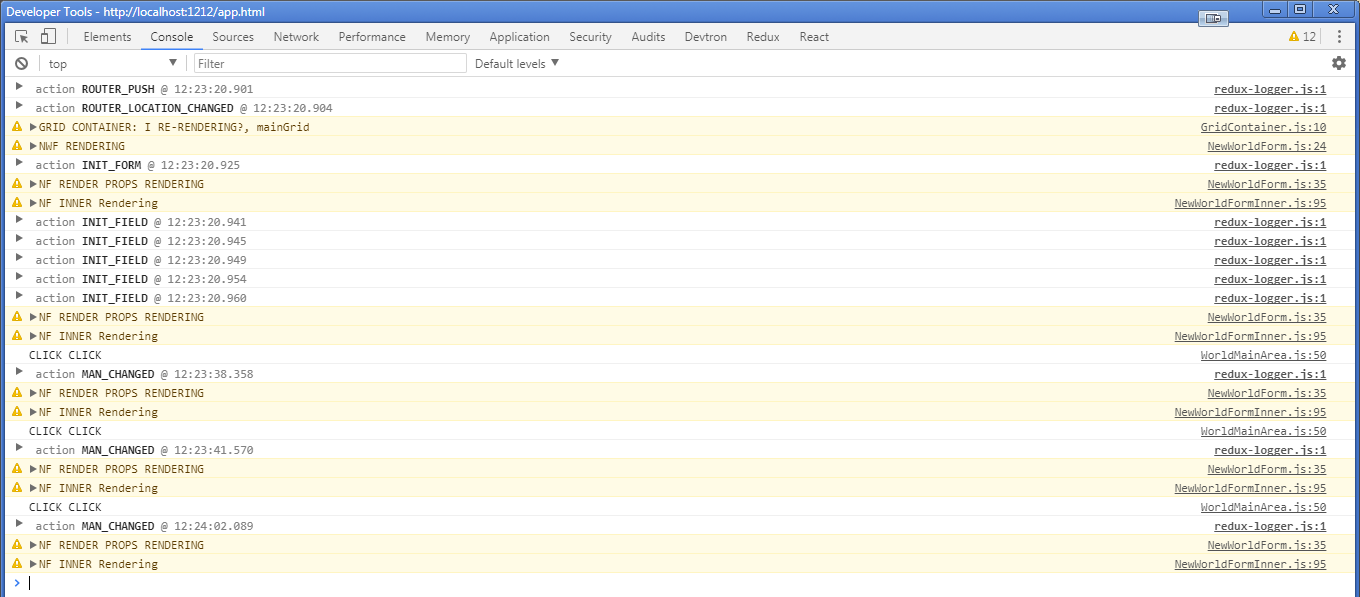
Task: Switch to the Elements tab
Action: point(107,37)
